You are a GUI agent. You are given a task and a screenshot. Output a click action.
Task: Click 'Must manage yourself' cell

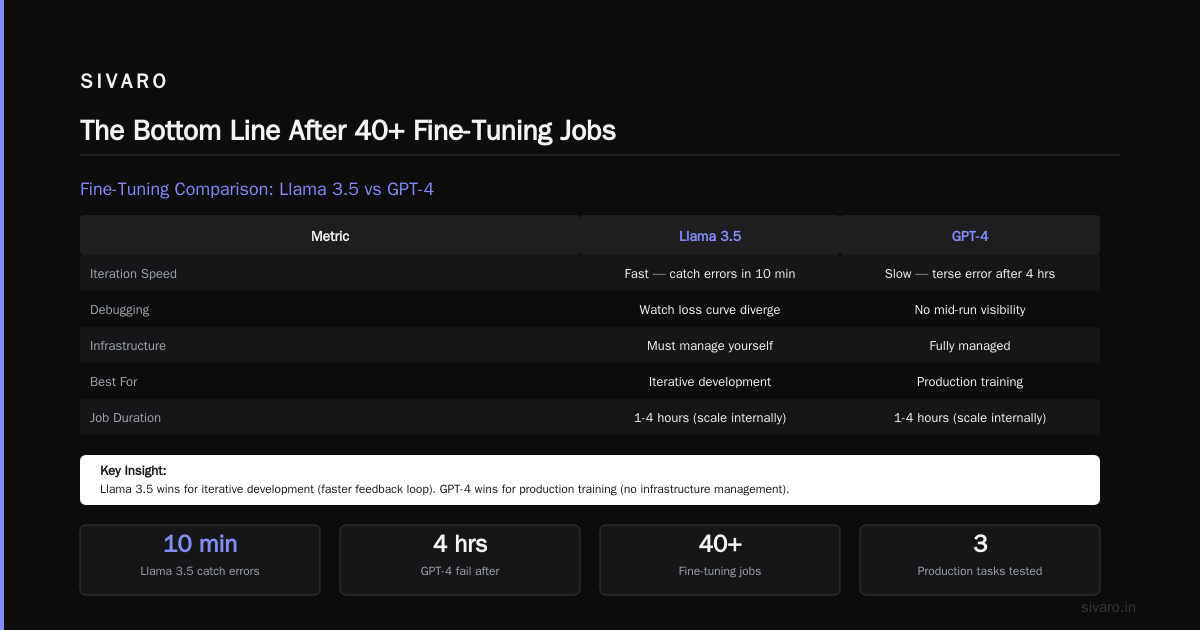710,346
